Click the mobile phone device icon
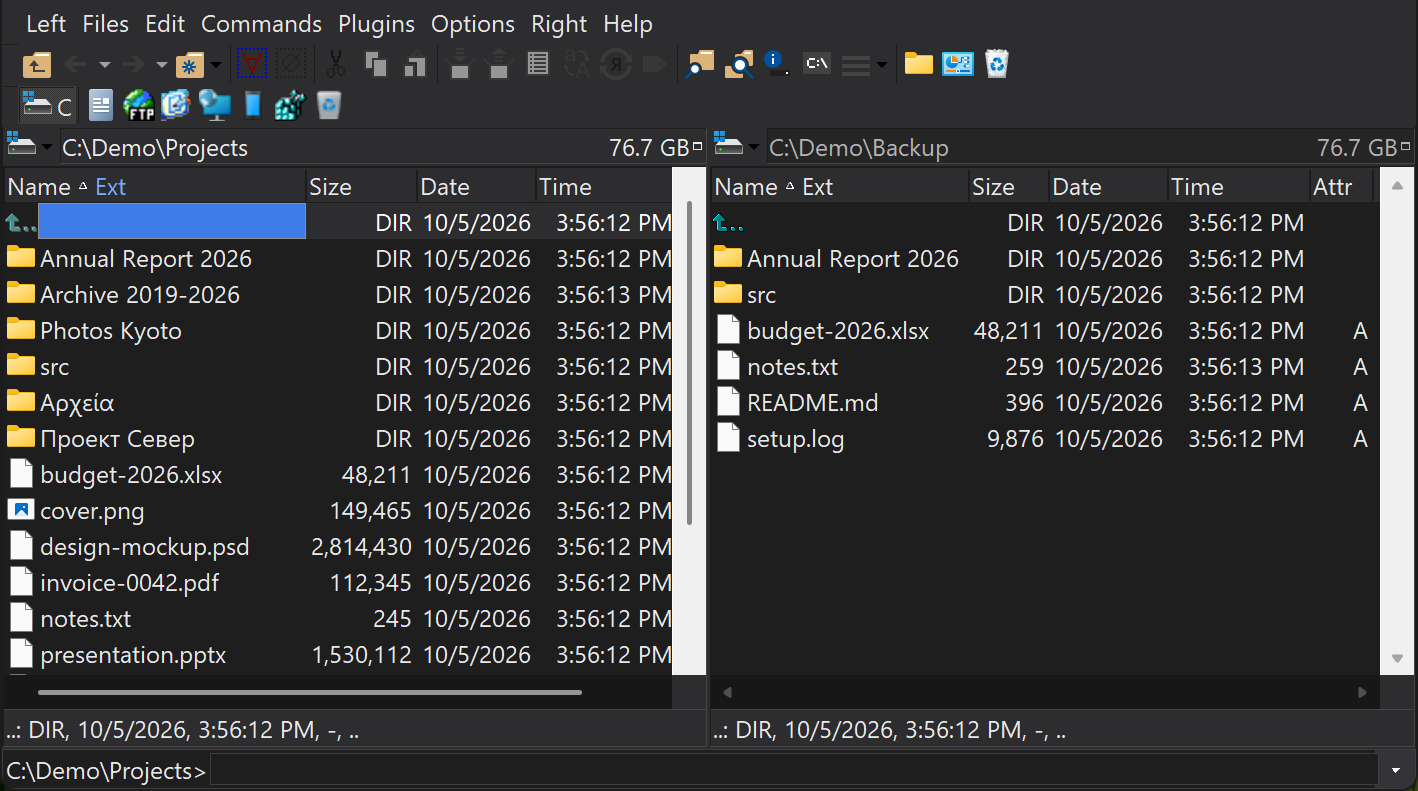Viewport: 1418px width, 791px height. click(x=253, y=104)
